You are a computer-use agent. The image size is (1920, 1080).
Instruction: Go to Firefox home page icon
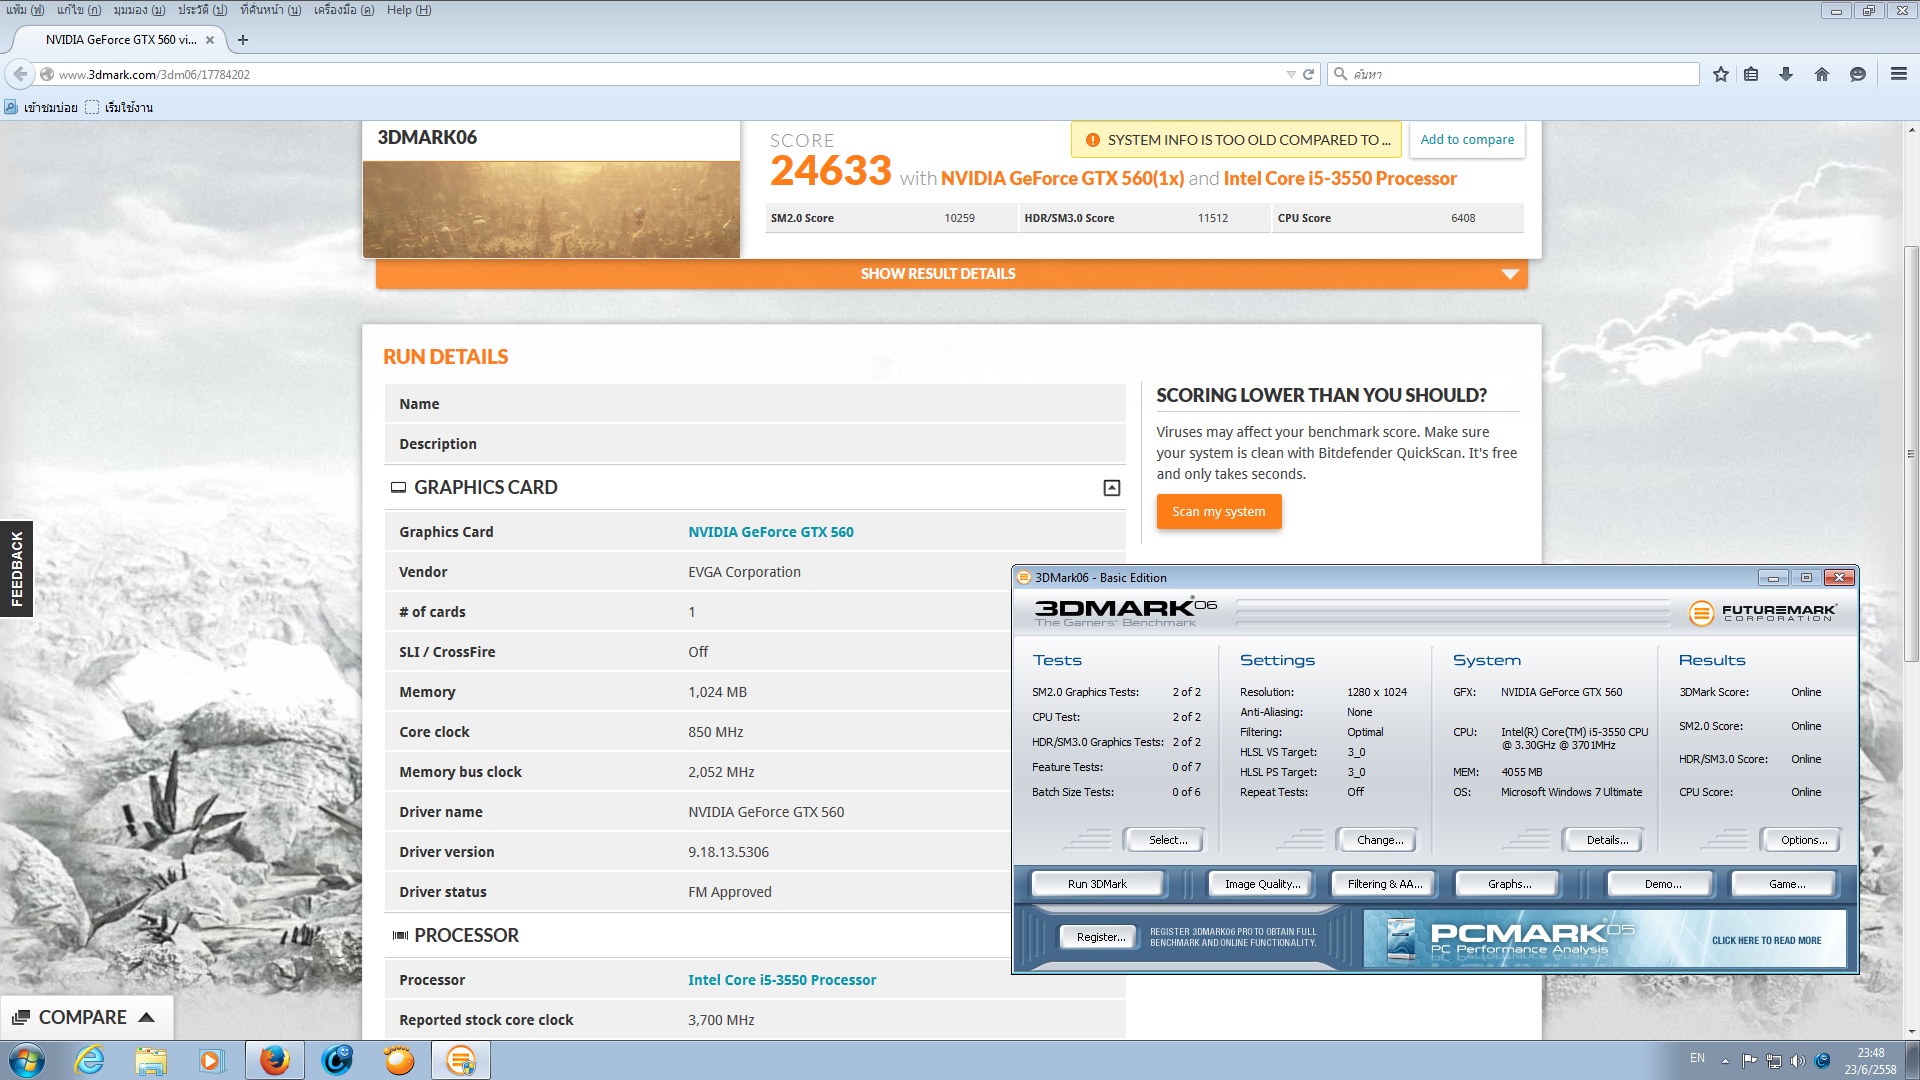coord(1821,74)
